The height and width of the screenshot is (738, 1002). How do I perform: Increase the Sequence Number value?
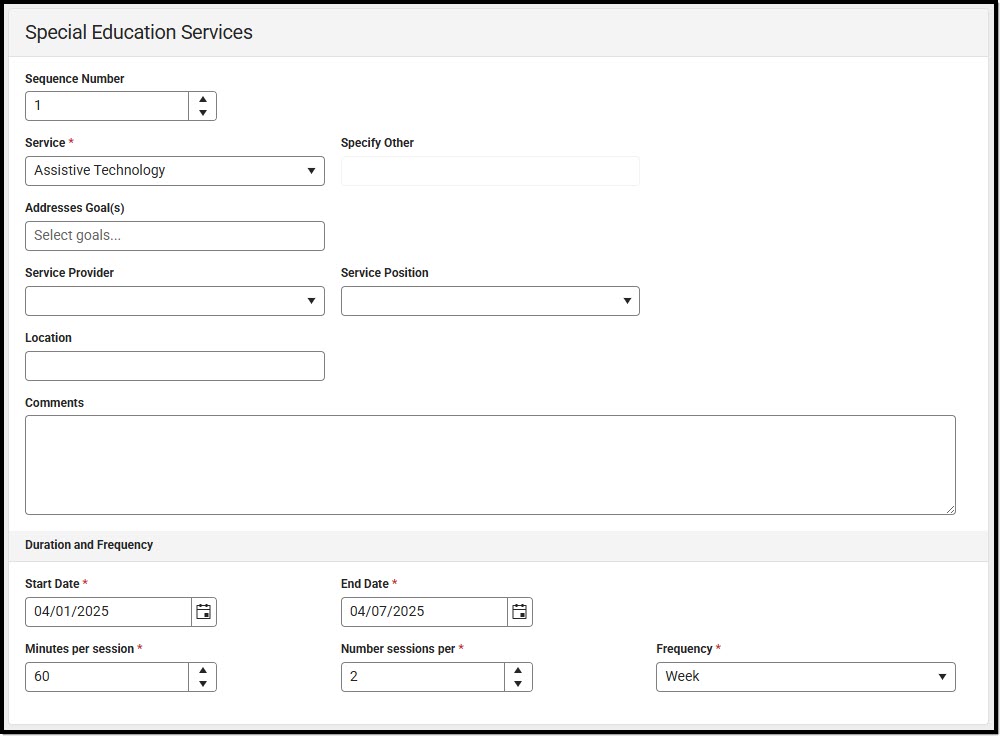pos(203,99)
